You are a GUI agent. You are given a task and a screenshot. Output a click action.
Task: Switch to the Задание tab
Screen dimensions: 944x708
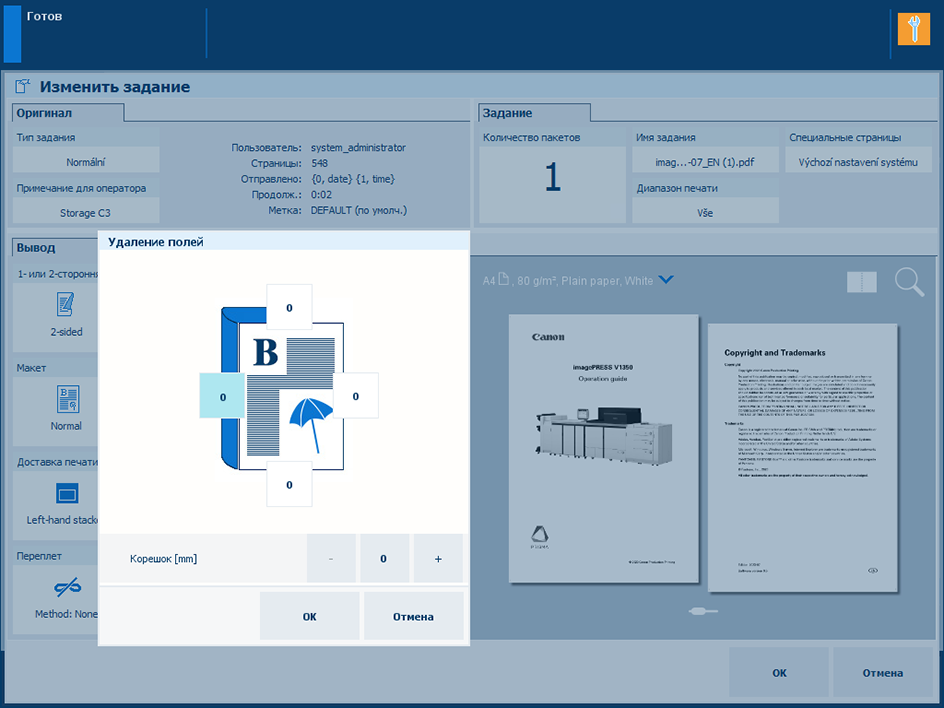tap(535, 113)
